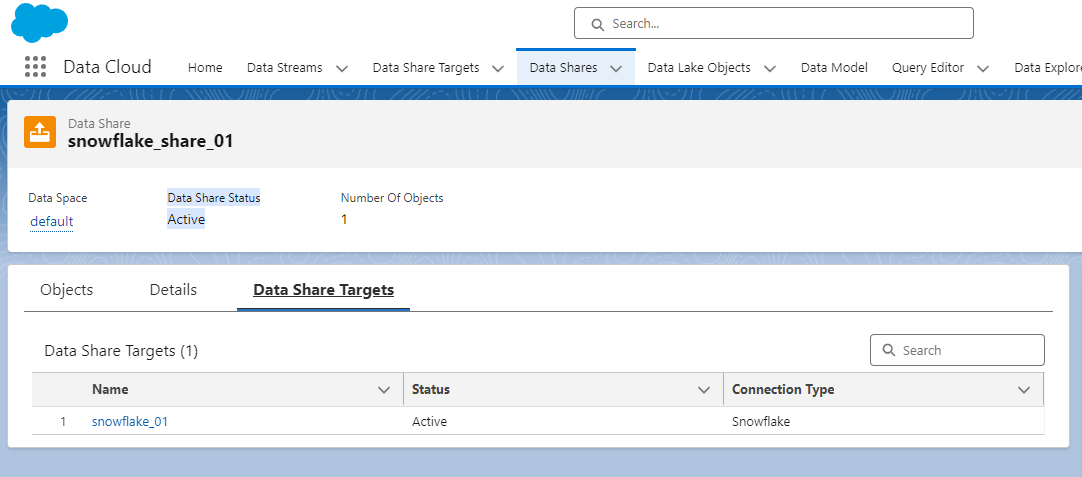Select the Data Share Targets record tab

pyautogui.click(x=324, y=290)
